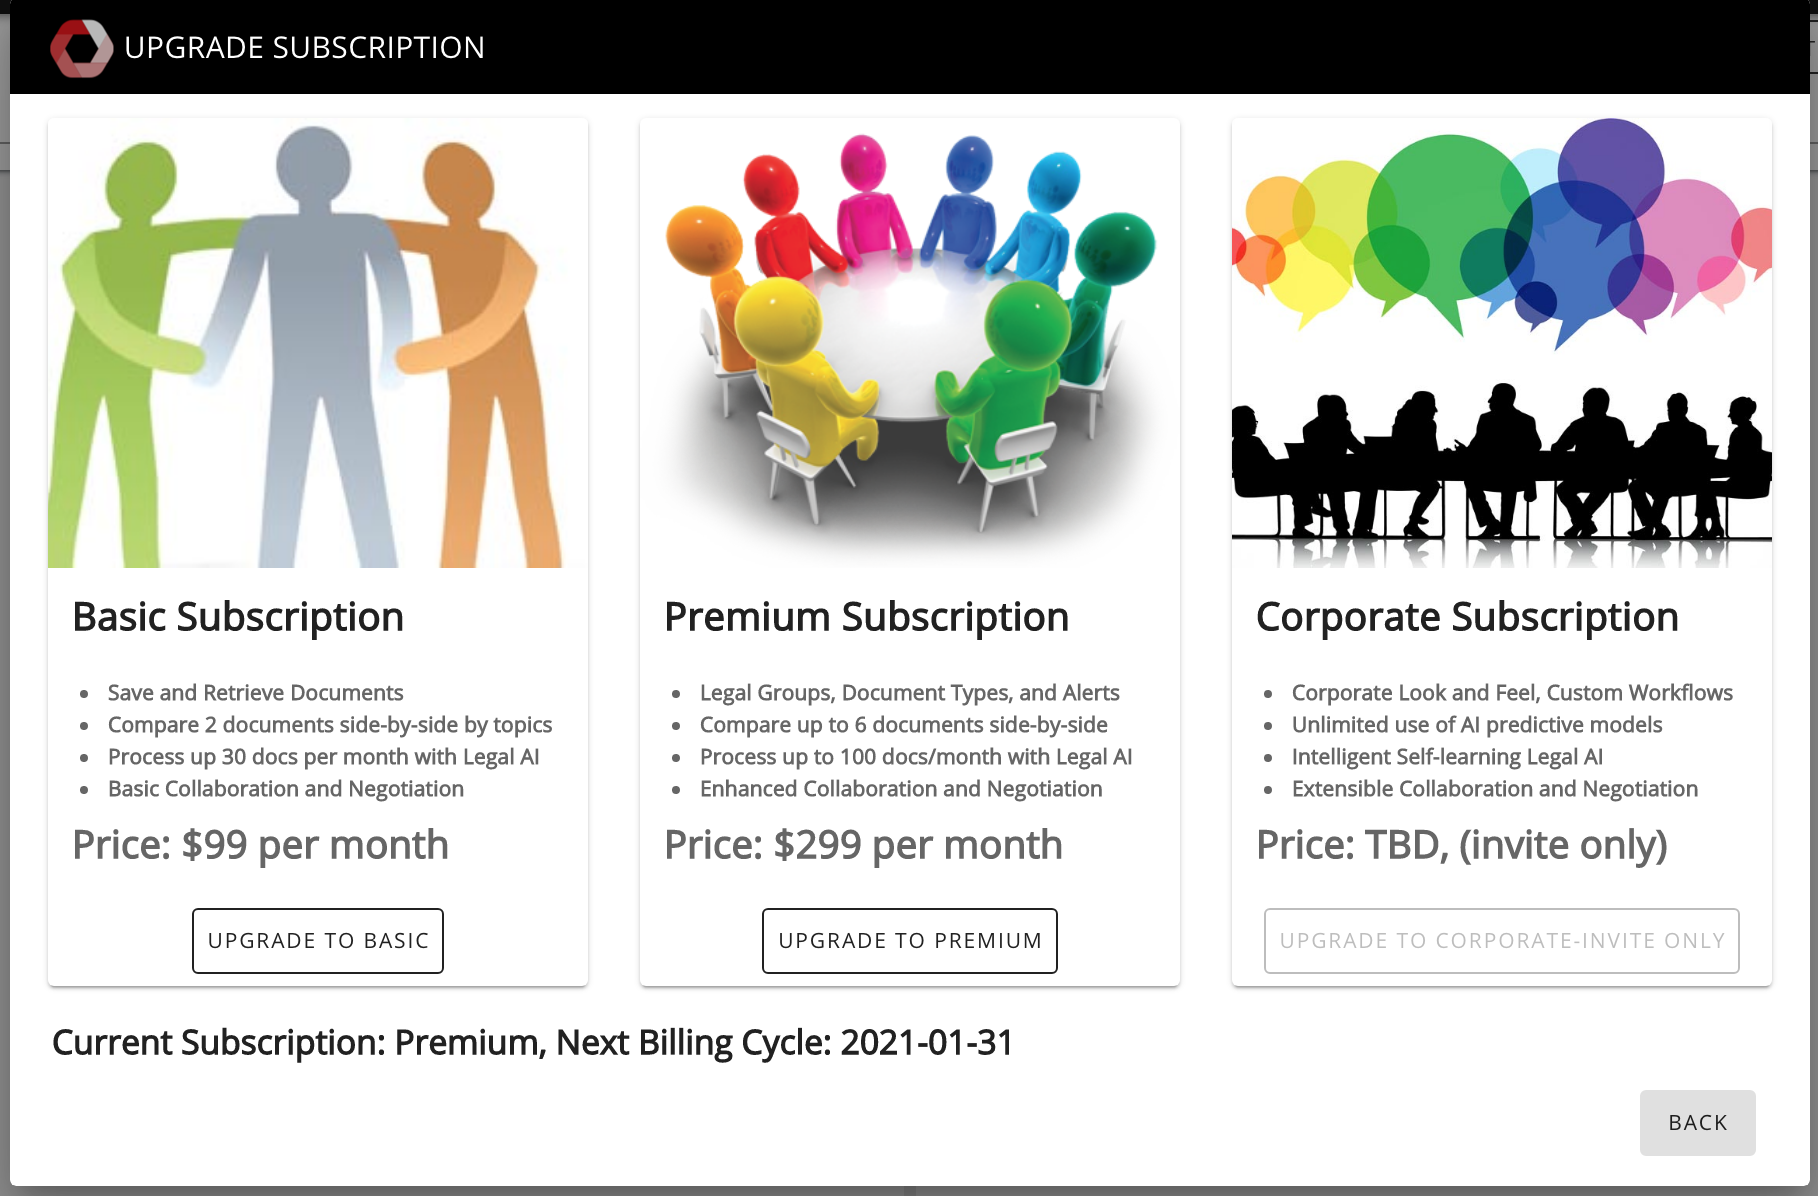Click the red hexagon app logo

pyautogui.click(x=80, y=46)
